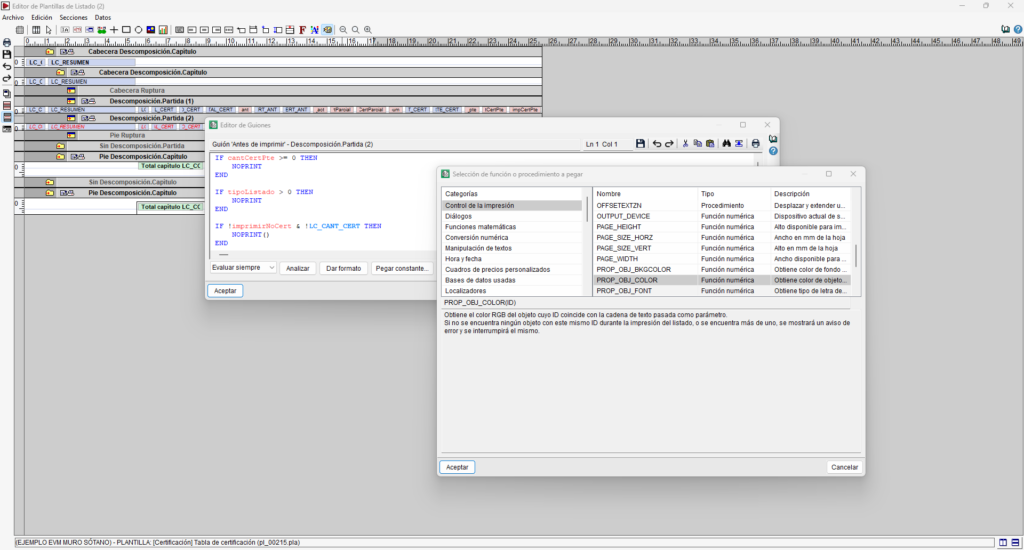Open the Secciones menu

point(73,18)
